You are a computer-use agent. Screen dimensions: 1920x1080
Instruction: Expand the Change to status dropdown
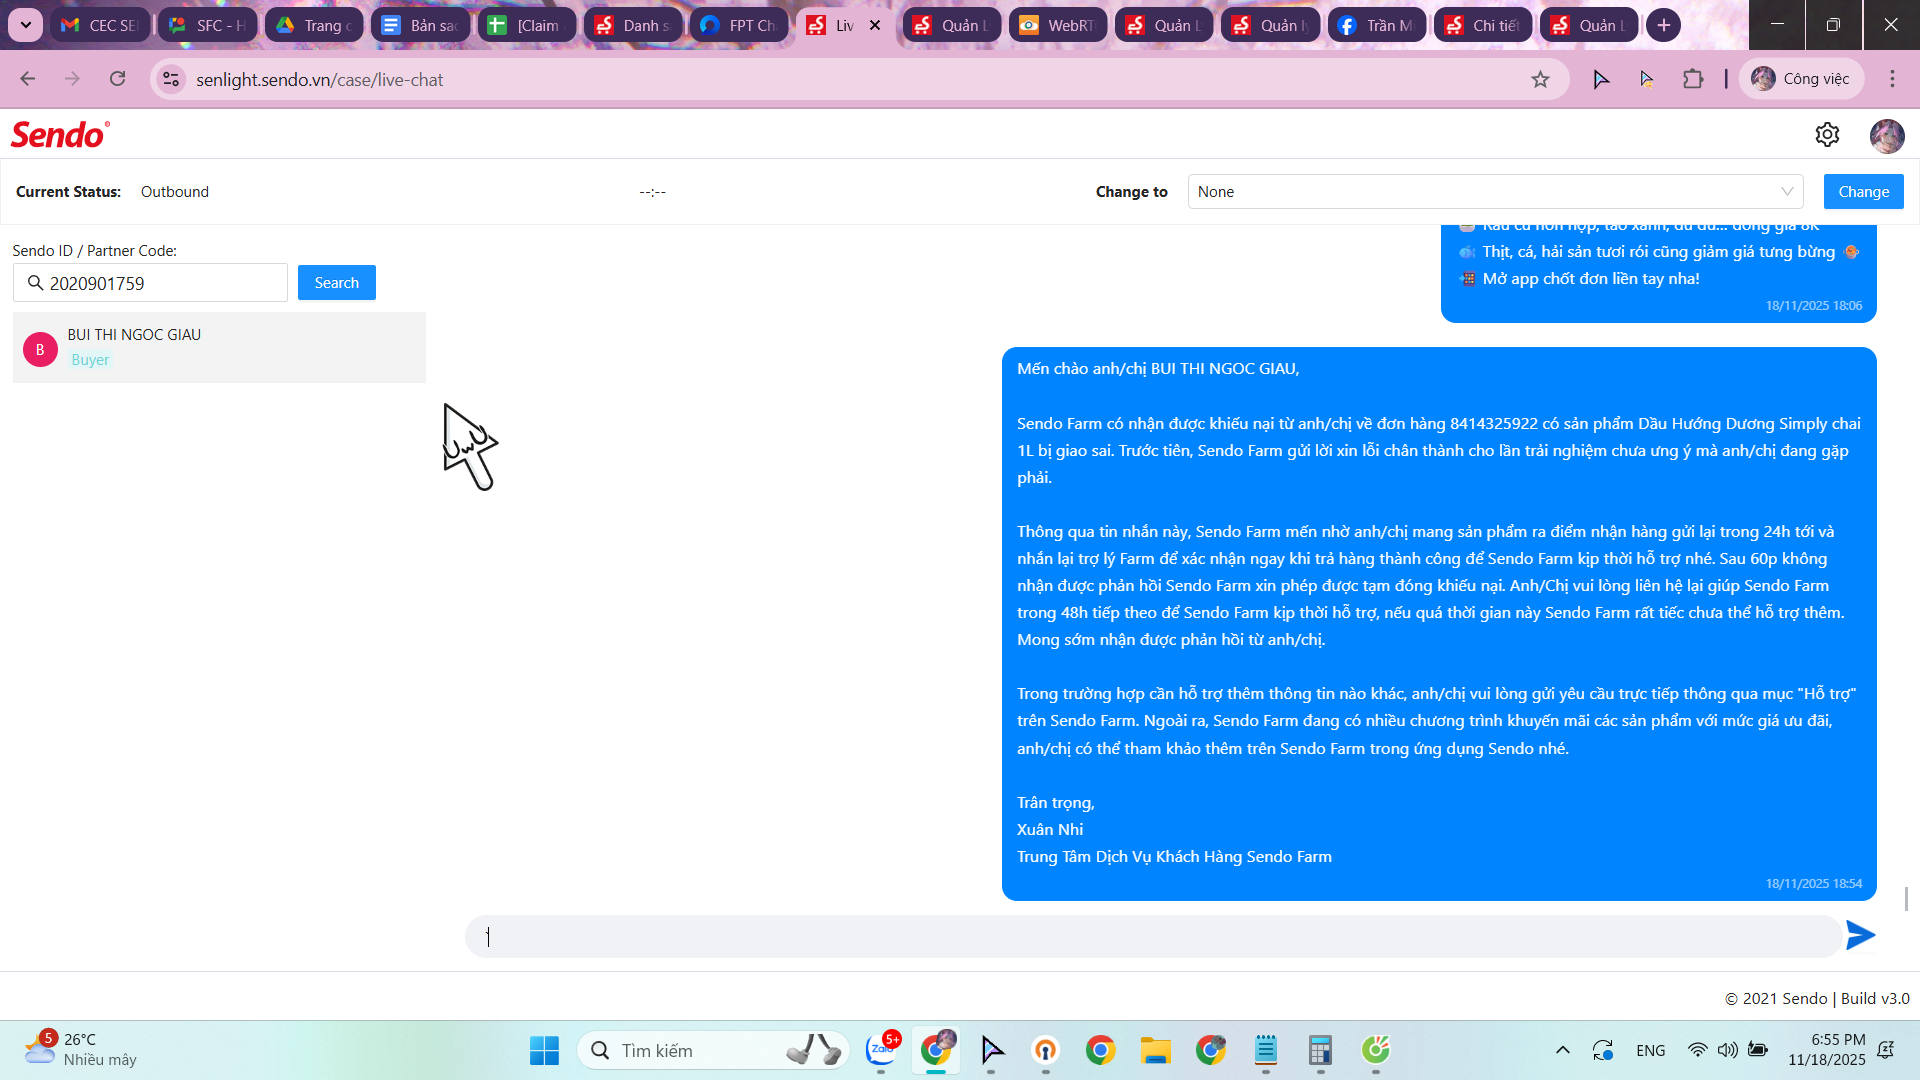click(1495, 192)
